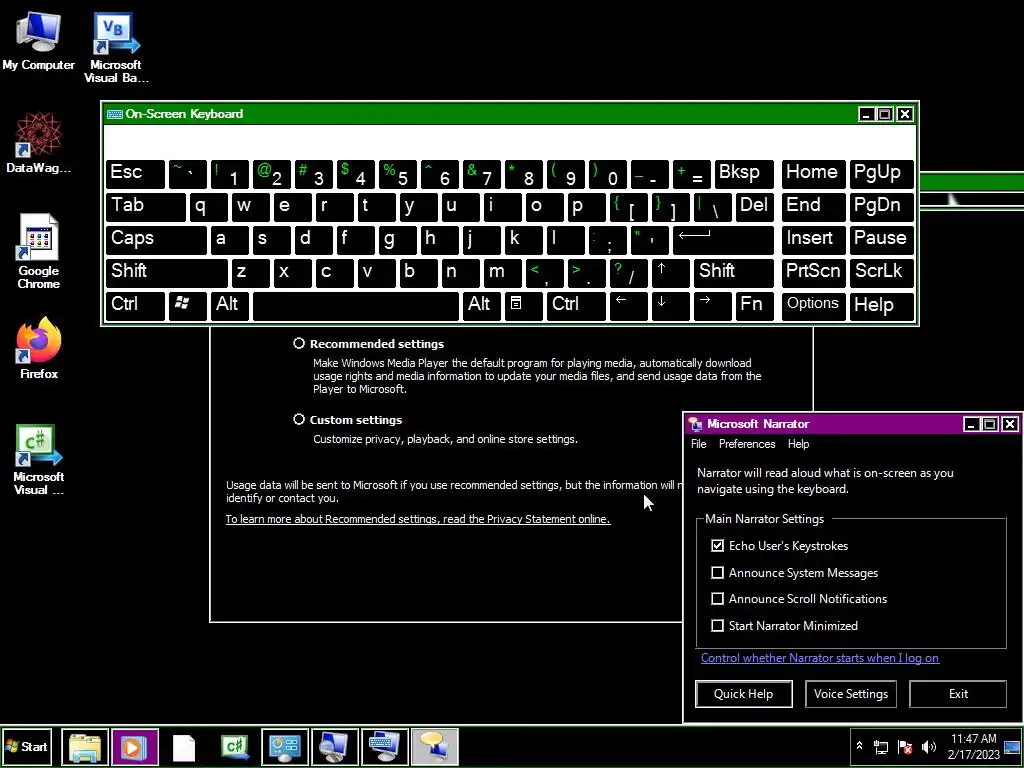The height and width of the screenshot is (768, 1024).
Task: Open the DataWag desktop shortcut
Action: [38, 142]
